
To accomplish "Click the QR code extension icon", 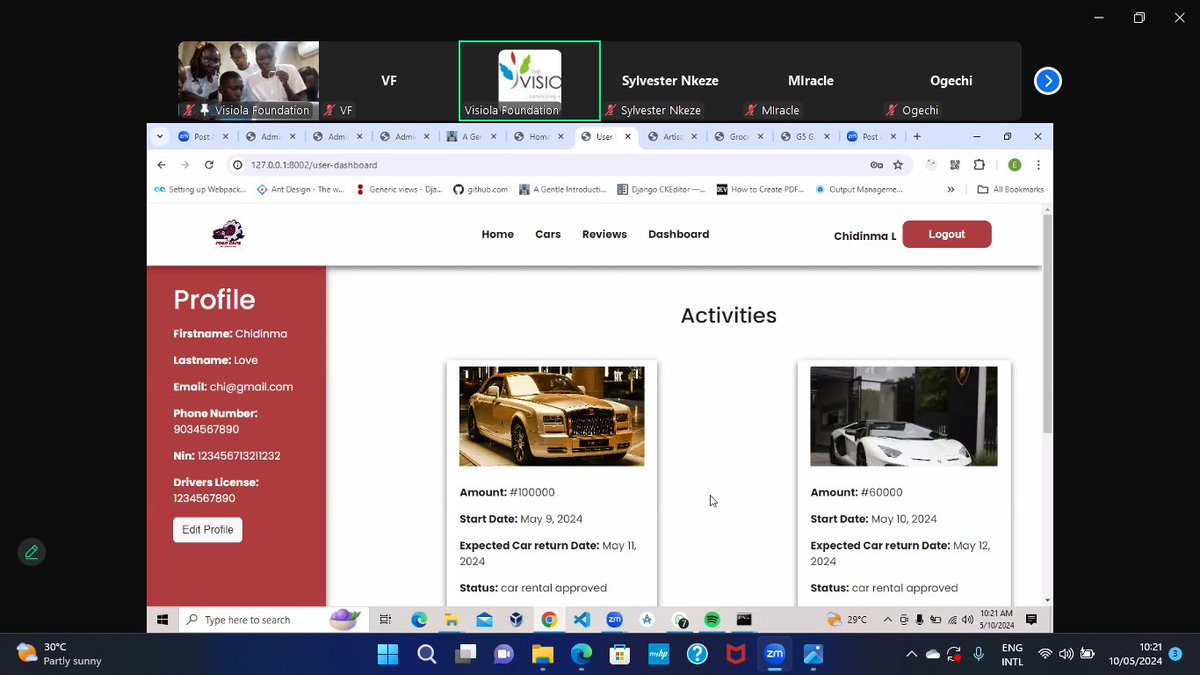I will tap(955, 165).
